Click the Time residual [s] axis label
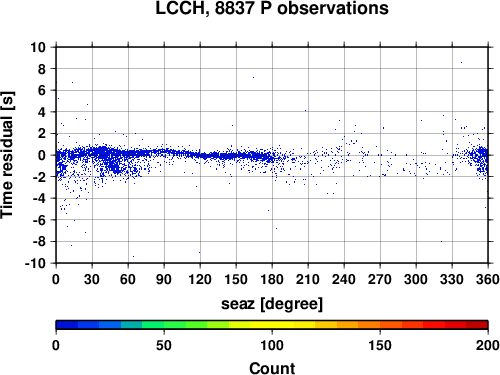The height and width of the screenshot is (375, 500). 7,155
